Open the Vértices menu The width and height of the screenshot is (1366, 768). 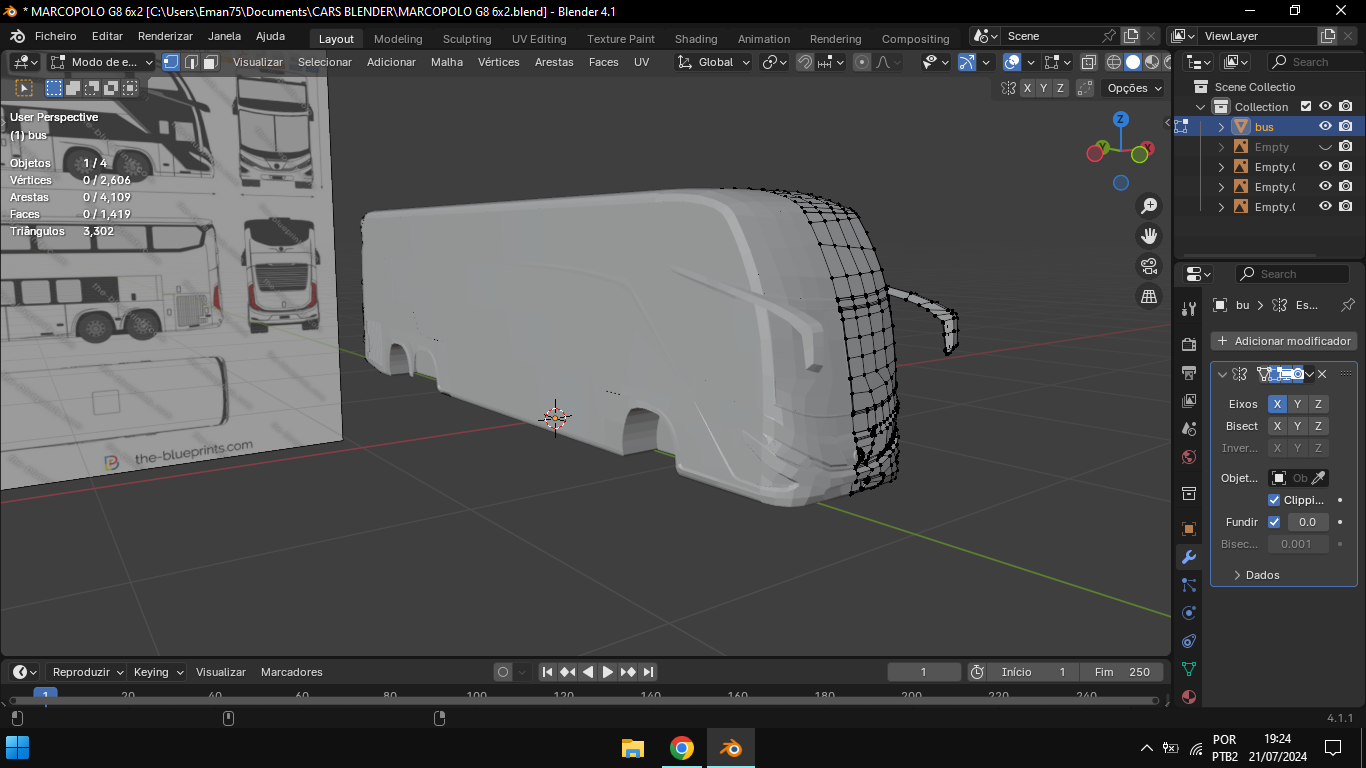pos(499,62)
